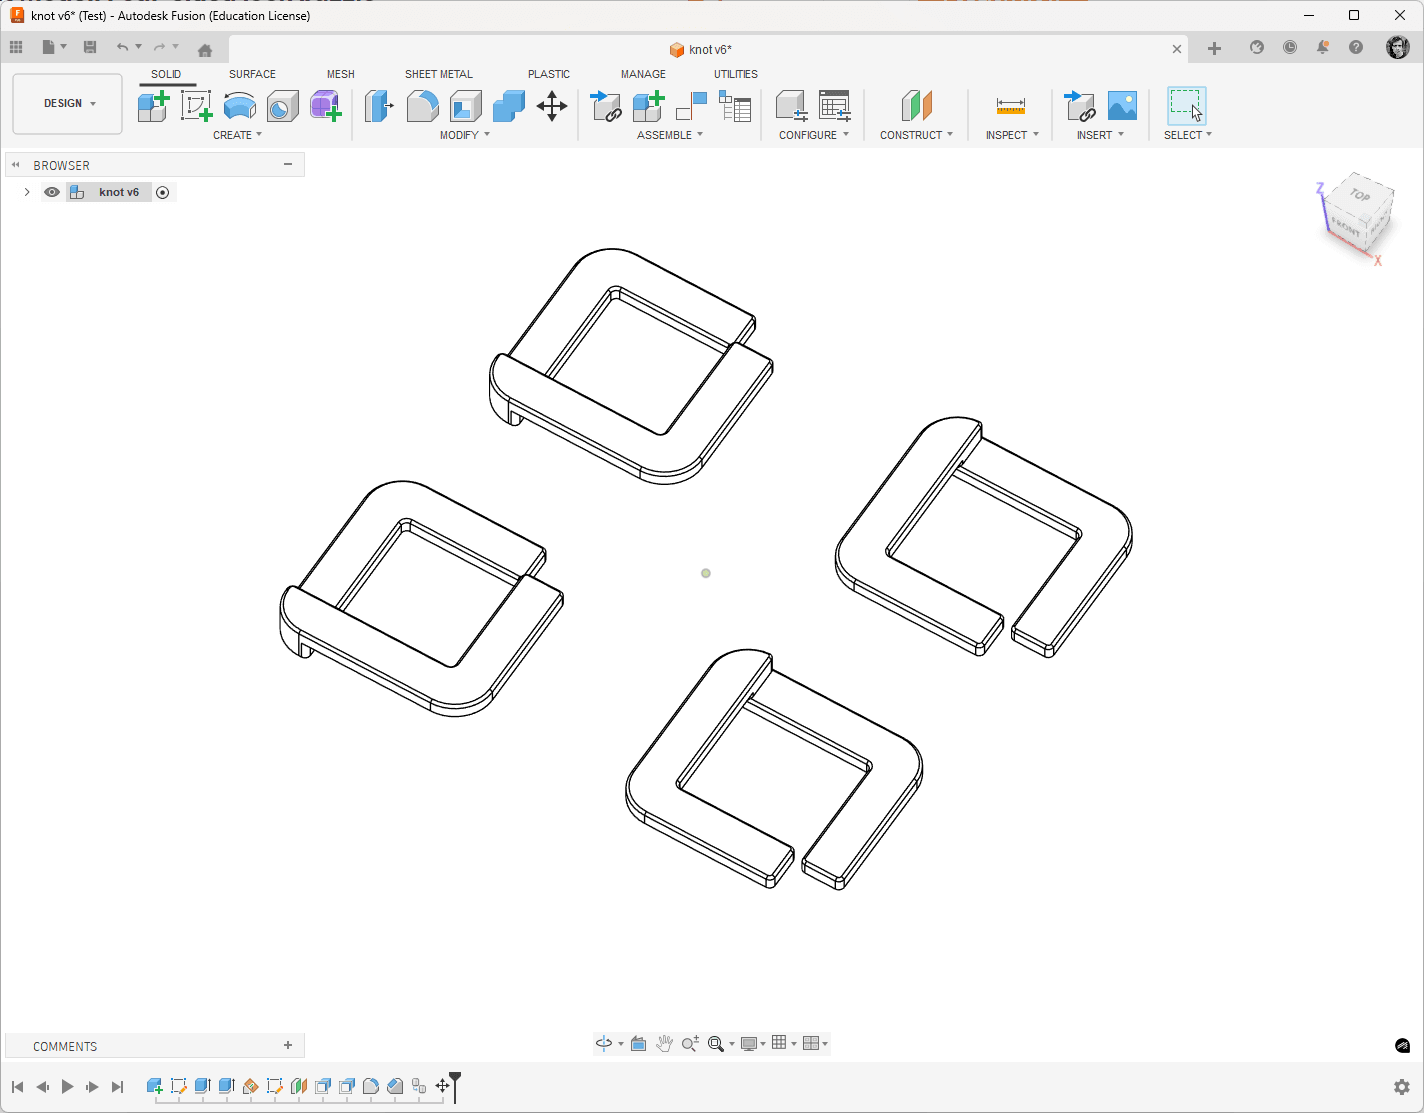Click Zoom Window magnifier with plus
Image resolution: width=1424 pixels, height=1113 pixels.
[690, 1043]
